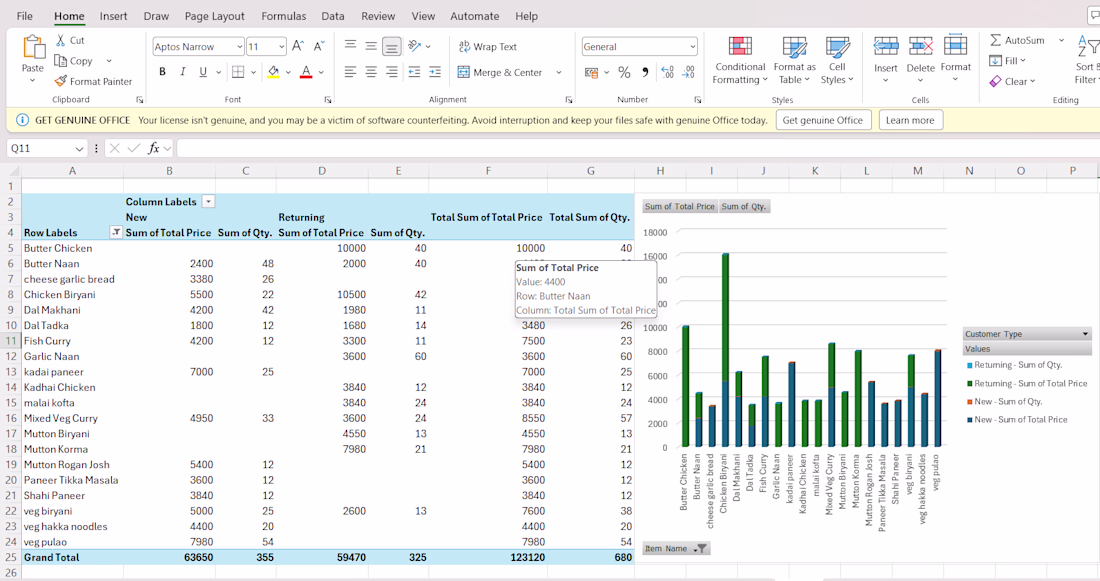This screenshot has height=581, width=1100.
Task: Open Conditional Formatting menu
Action: tap(740, 60)
